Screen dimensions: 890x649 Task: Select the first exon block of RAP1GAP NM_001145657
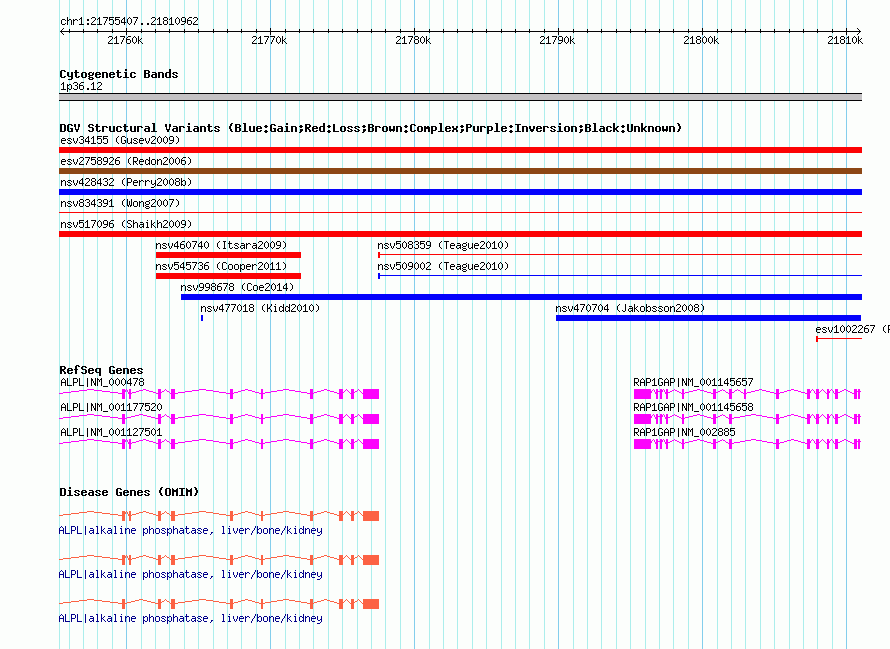pyautogui.click(x=643, y=394)
